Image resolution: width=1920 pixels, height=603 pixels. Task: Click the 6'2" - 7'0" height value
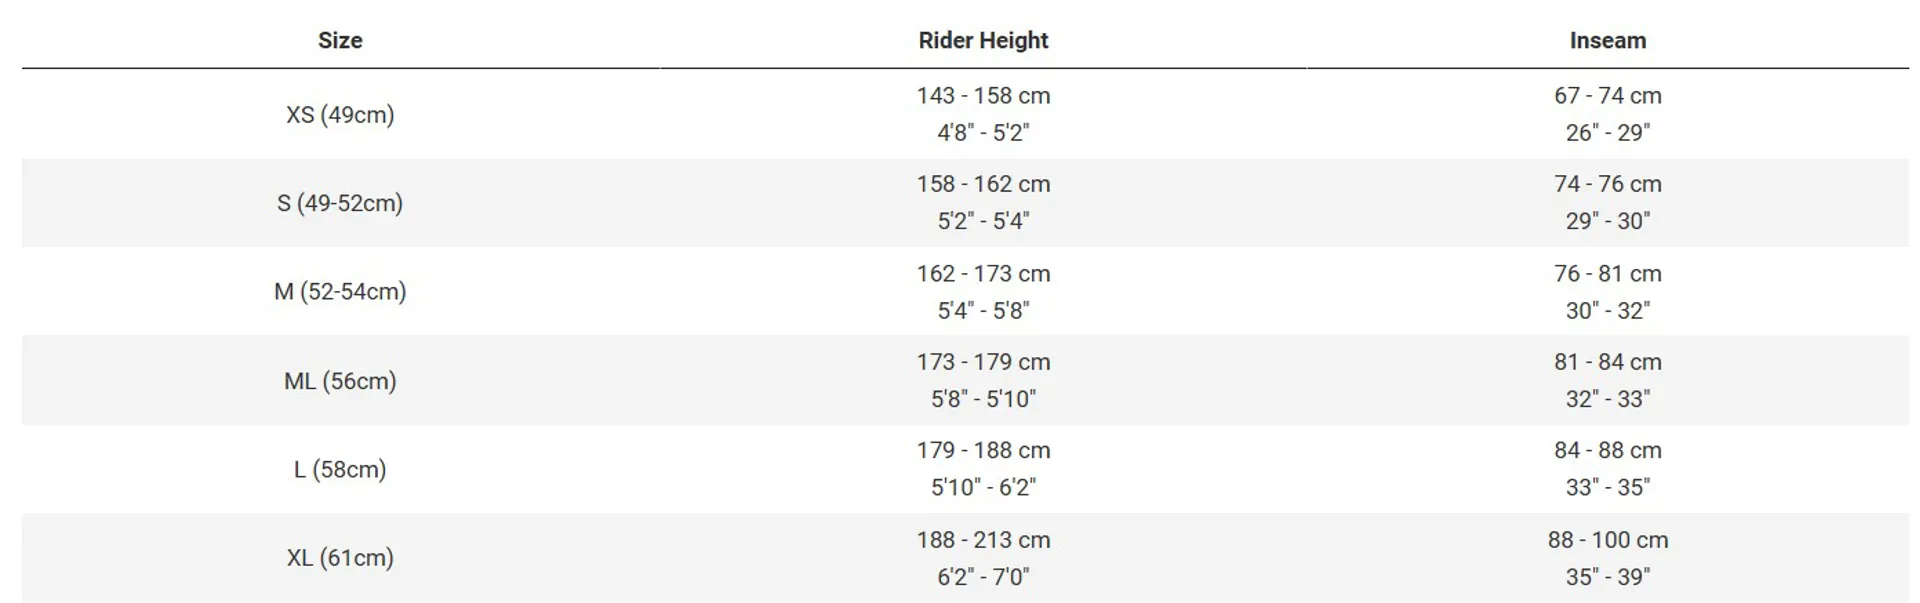click(x=983, y=577)
